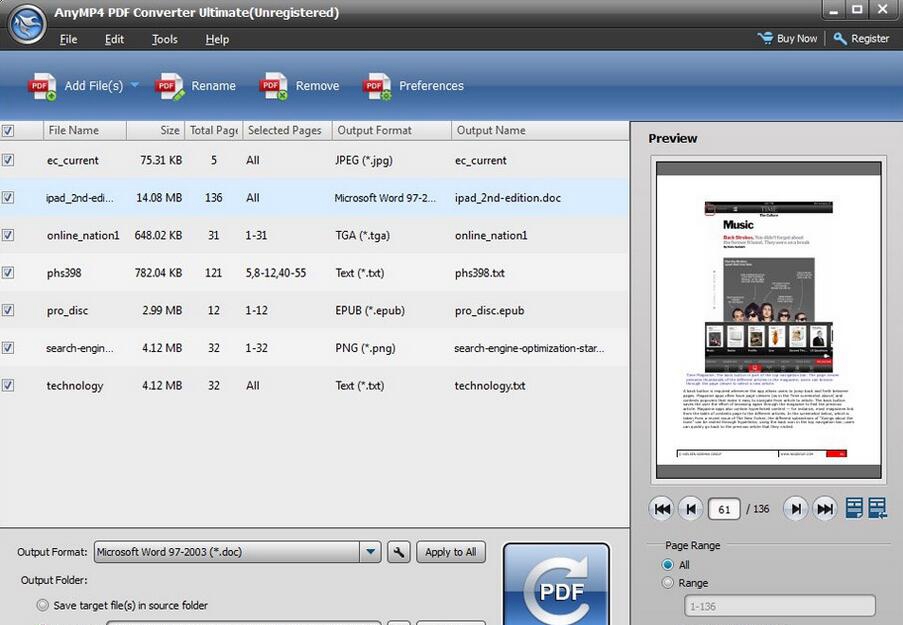Click the preview page thumbnail
Viewport: 903px width, 625px height.
tap(769, 320)
